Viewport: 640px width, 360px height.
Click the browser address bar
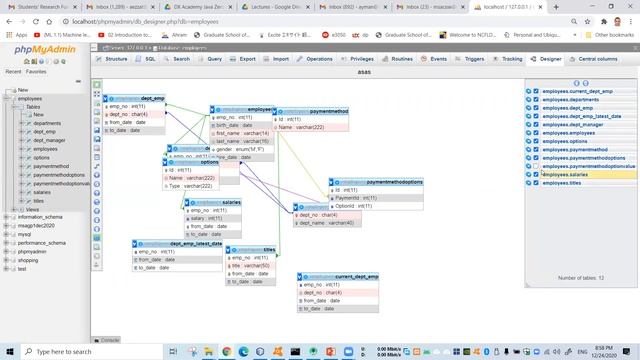(x=318, y=22)
